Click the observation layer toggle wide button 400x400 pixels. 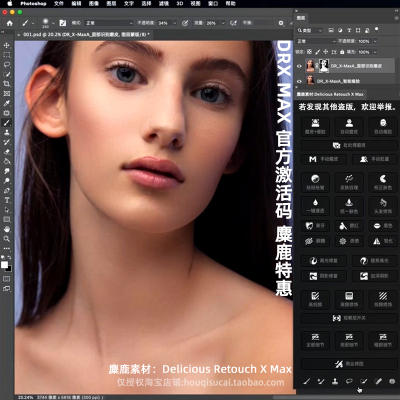tap(349, 318)
